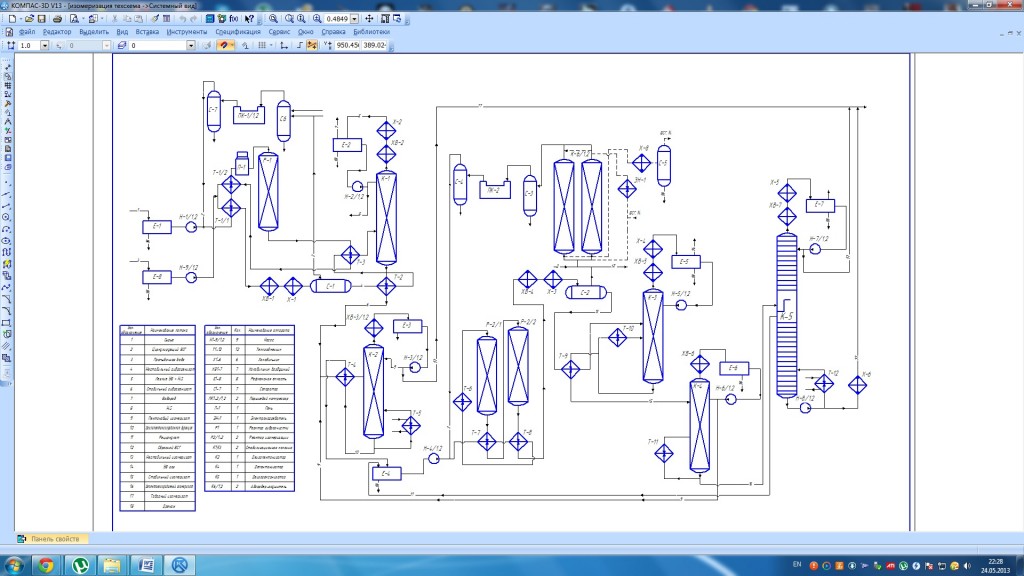
Task: Open the Выделить menu
Action: pyautogui.click(x=94, y=31)
